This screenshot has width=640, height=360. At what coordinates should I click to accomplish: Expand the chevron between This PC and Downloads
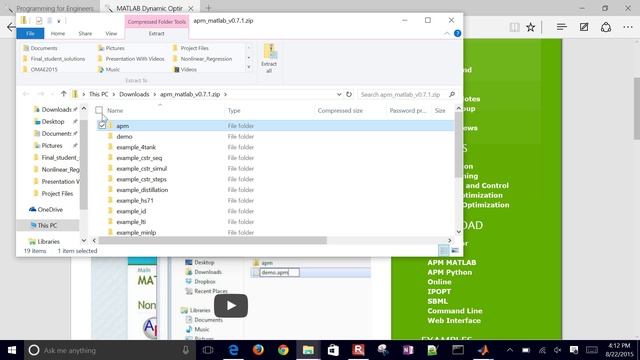point(114,94)
